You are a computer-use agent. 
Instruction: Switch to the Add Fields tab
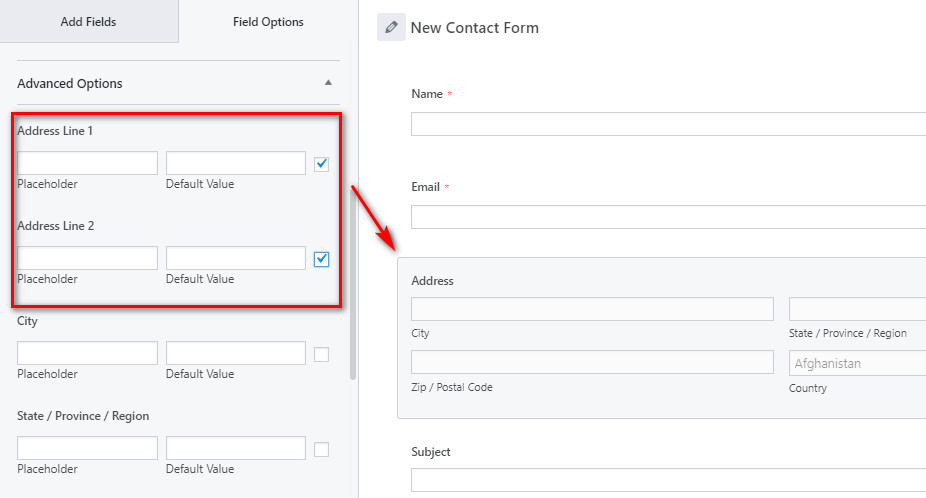89,21
